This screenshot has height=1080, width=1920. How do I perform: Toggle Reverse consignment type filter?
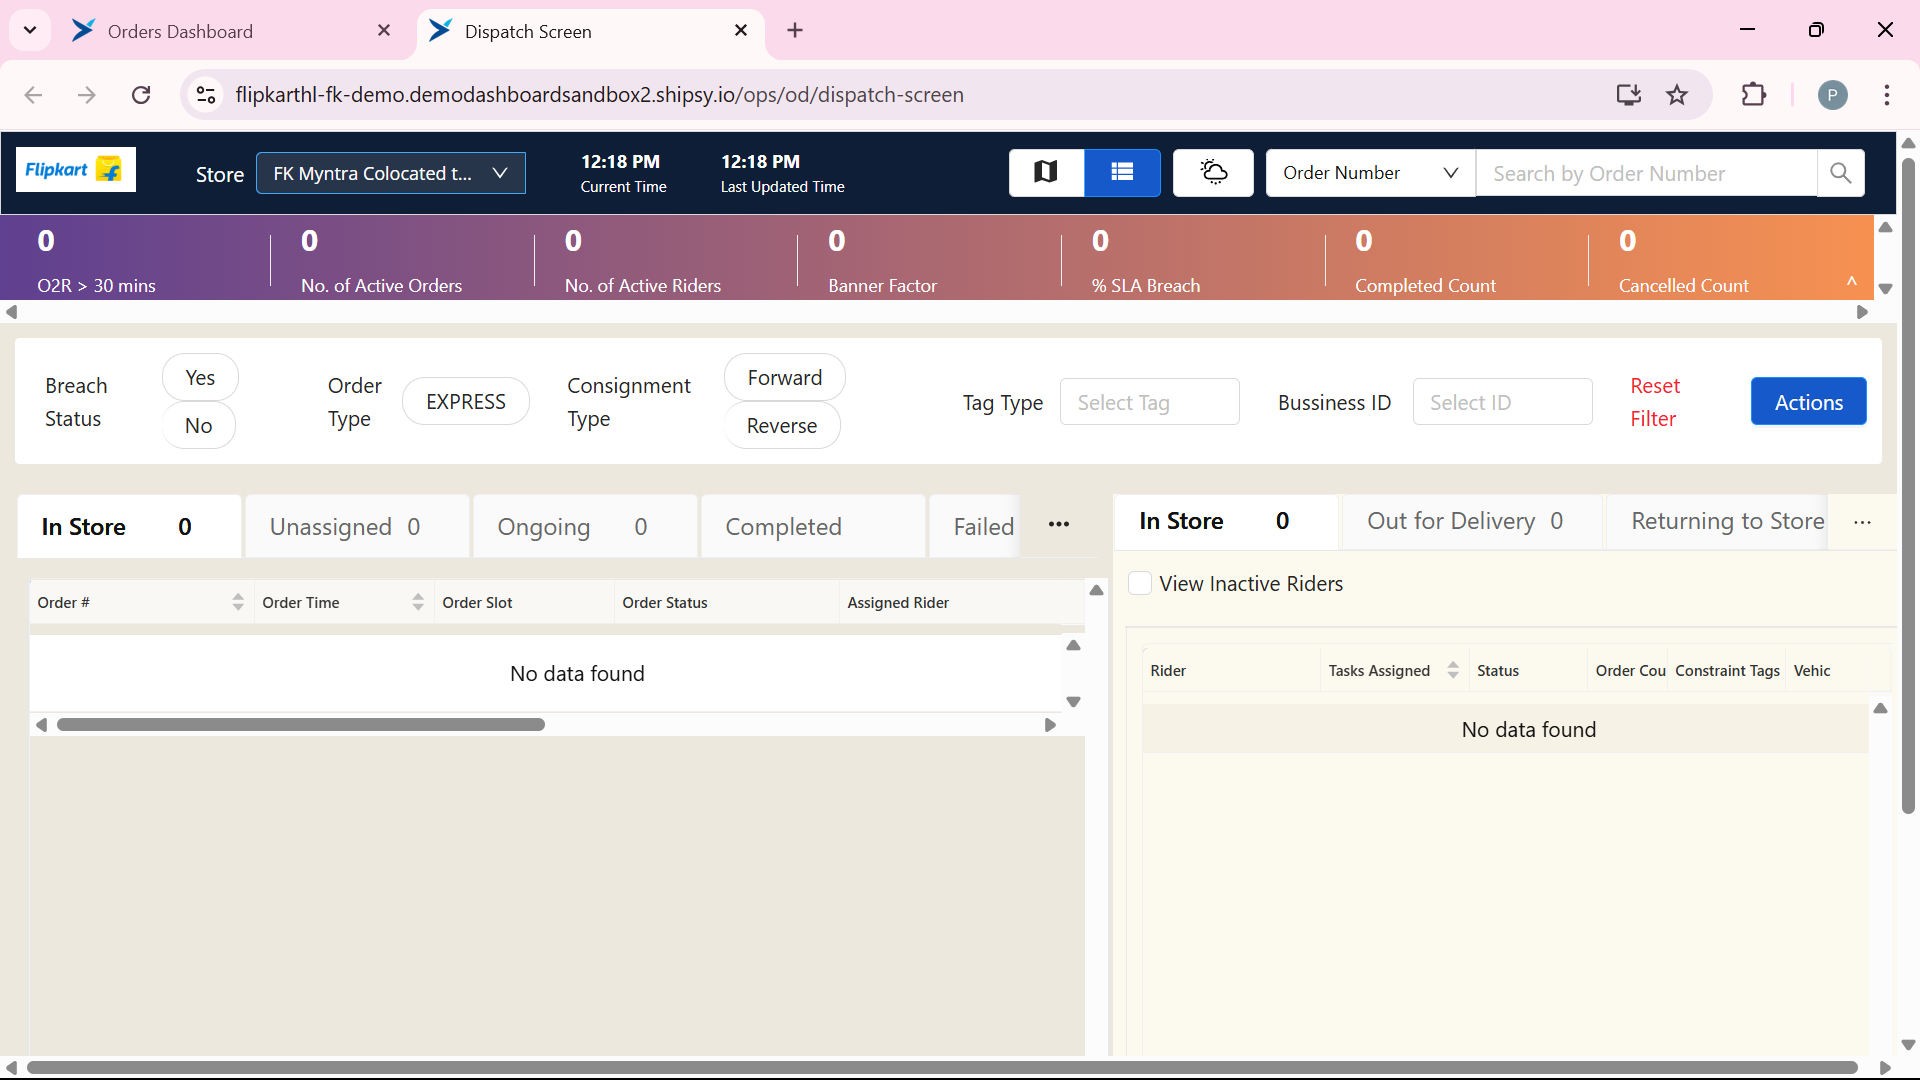click(782, 426)
